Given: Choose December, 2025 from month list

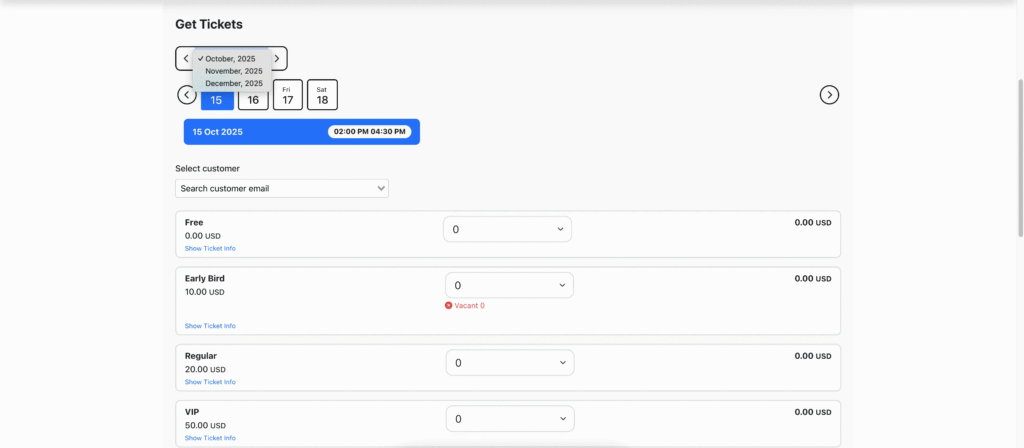Looking at the screenshot, I should [x=234, y=83].
